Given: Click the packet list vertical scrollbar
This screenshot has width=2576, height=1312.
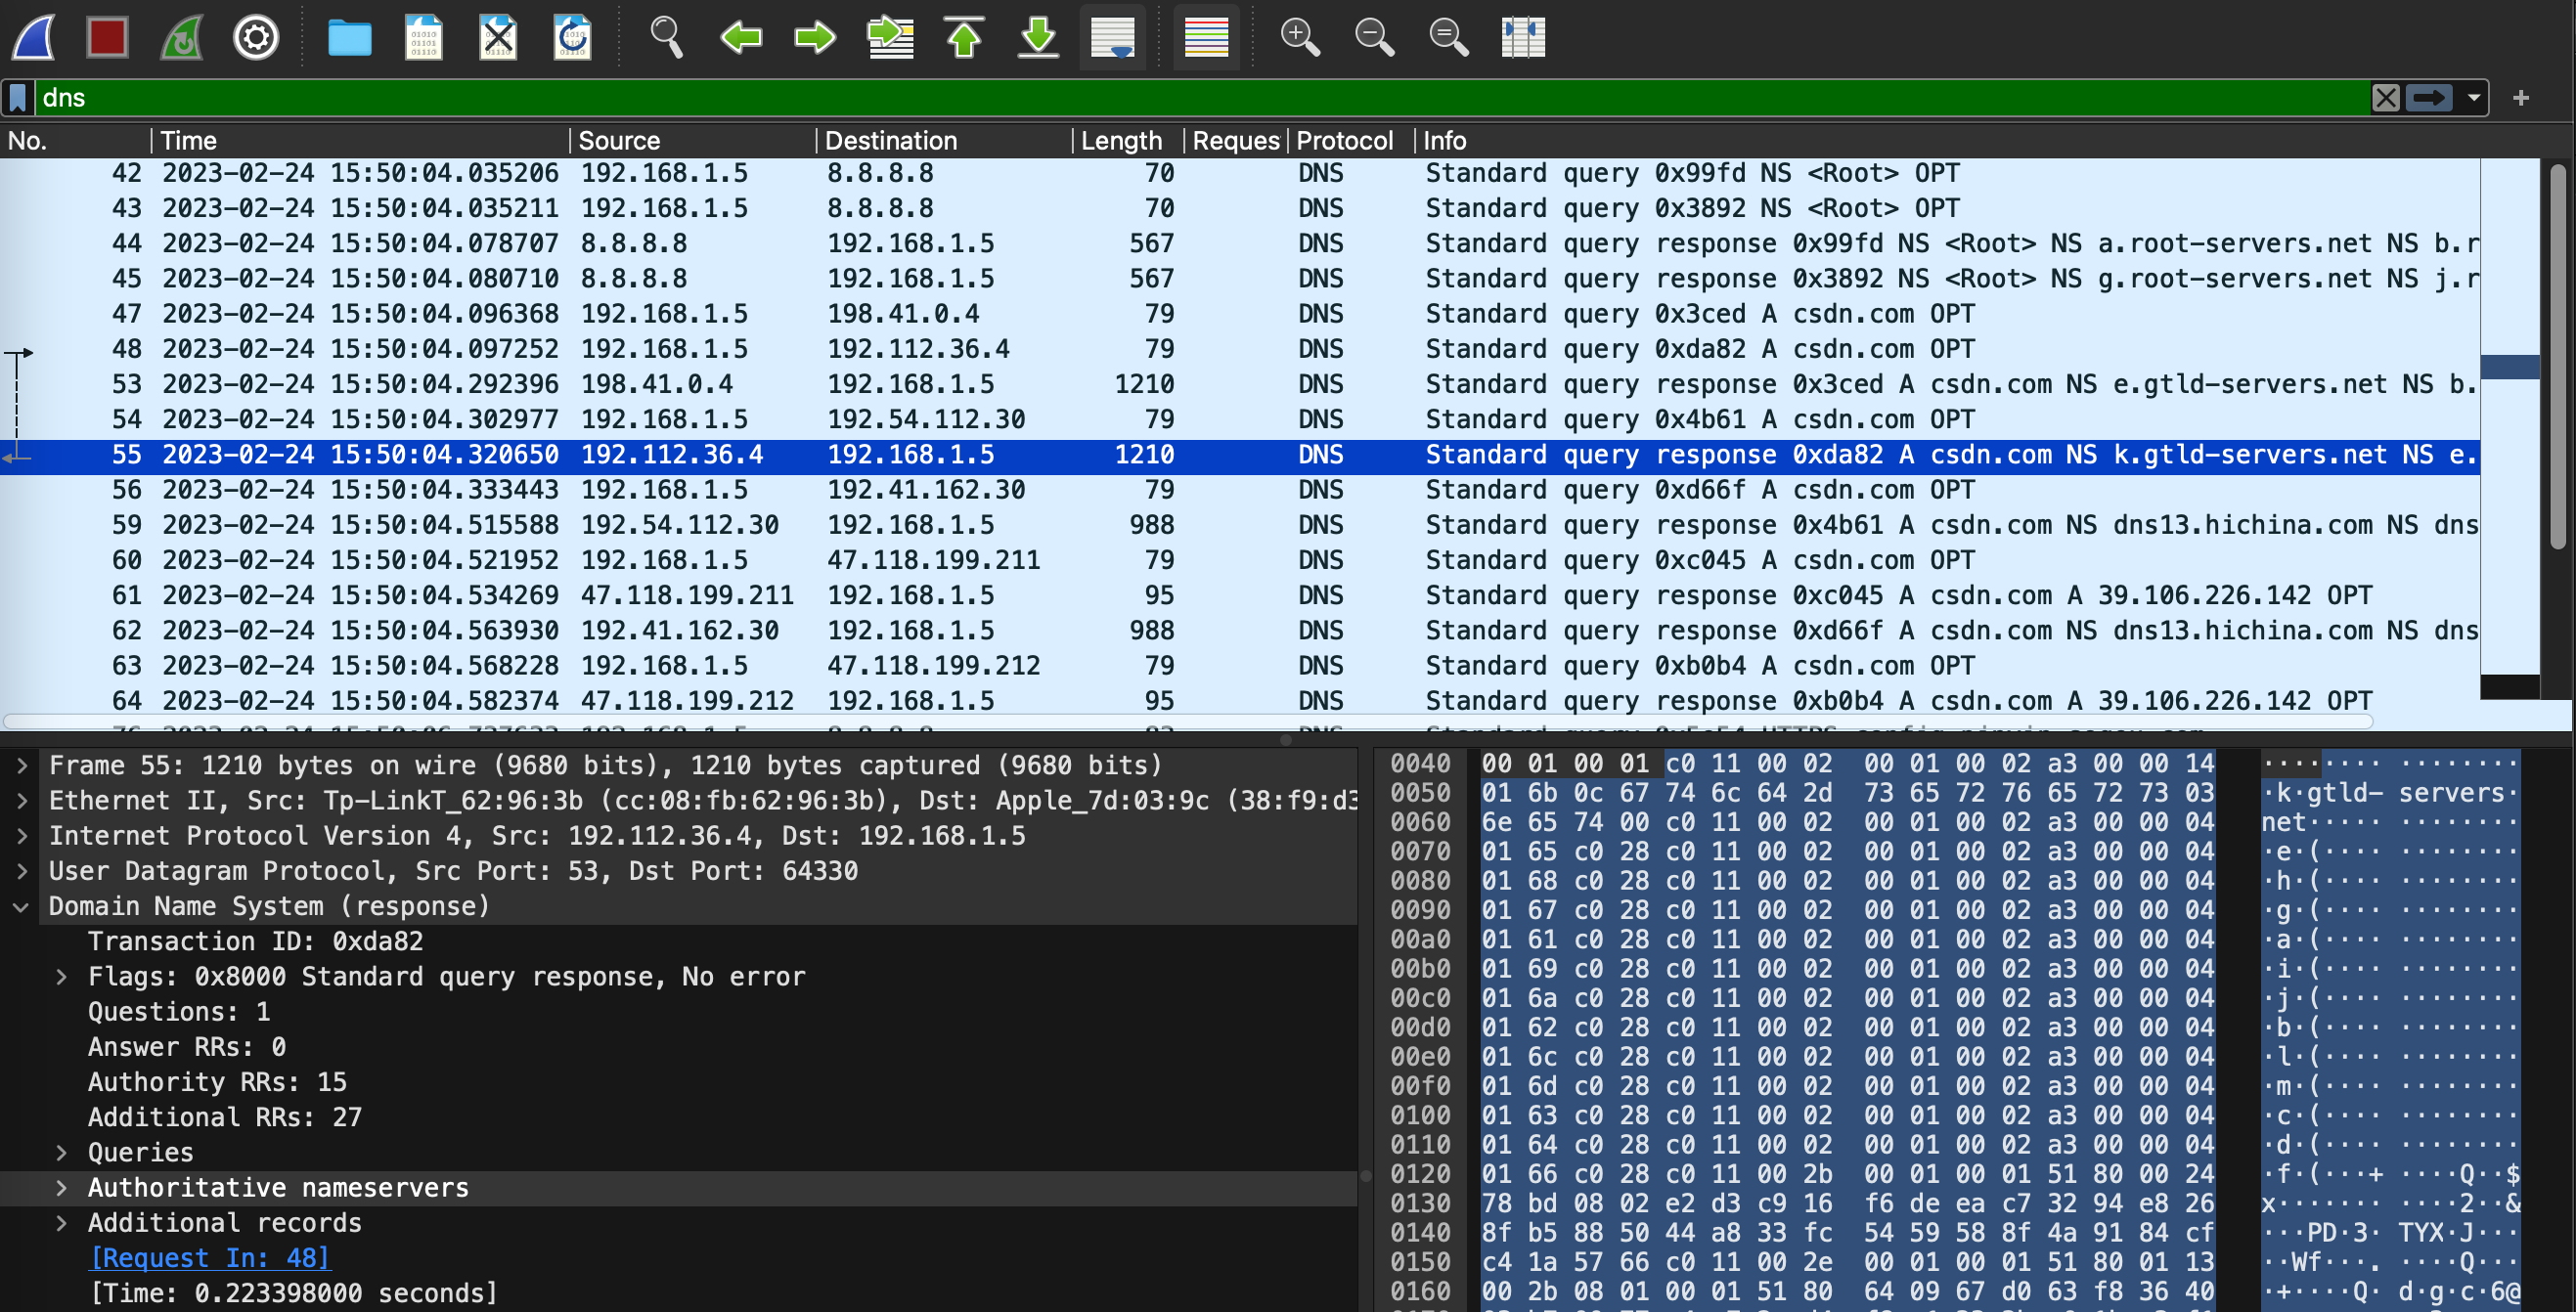Looking at the screenshot, I should point(2557,357).
